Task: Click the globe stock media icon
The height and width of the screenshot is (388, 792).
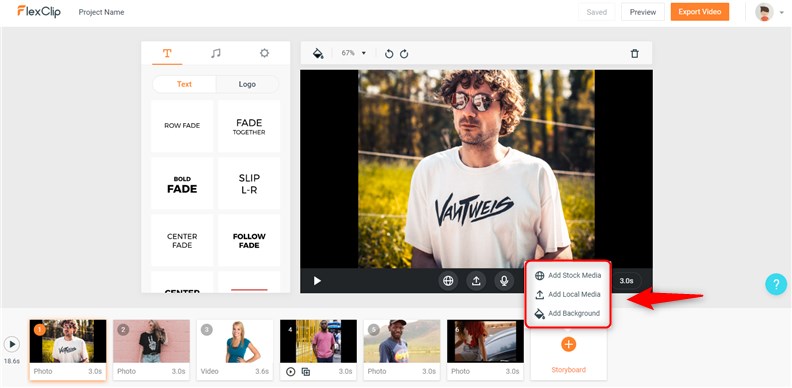Action: 448,281
